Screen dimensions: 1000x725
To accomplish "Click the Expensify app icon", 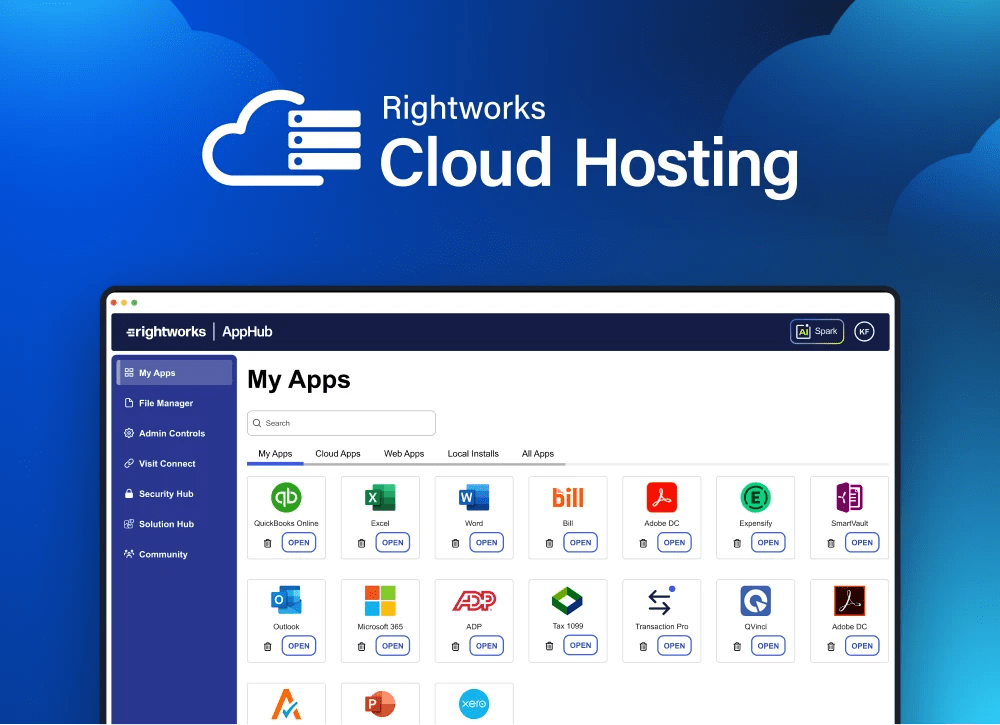I will click(755, 497).
